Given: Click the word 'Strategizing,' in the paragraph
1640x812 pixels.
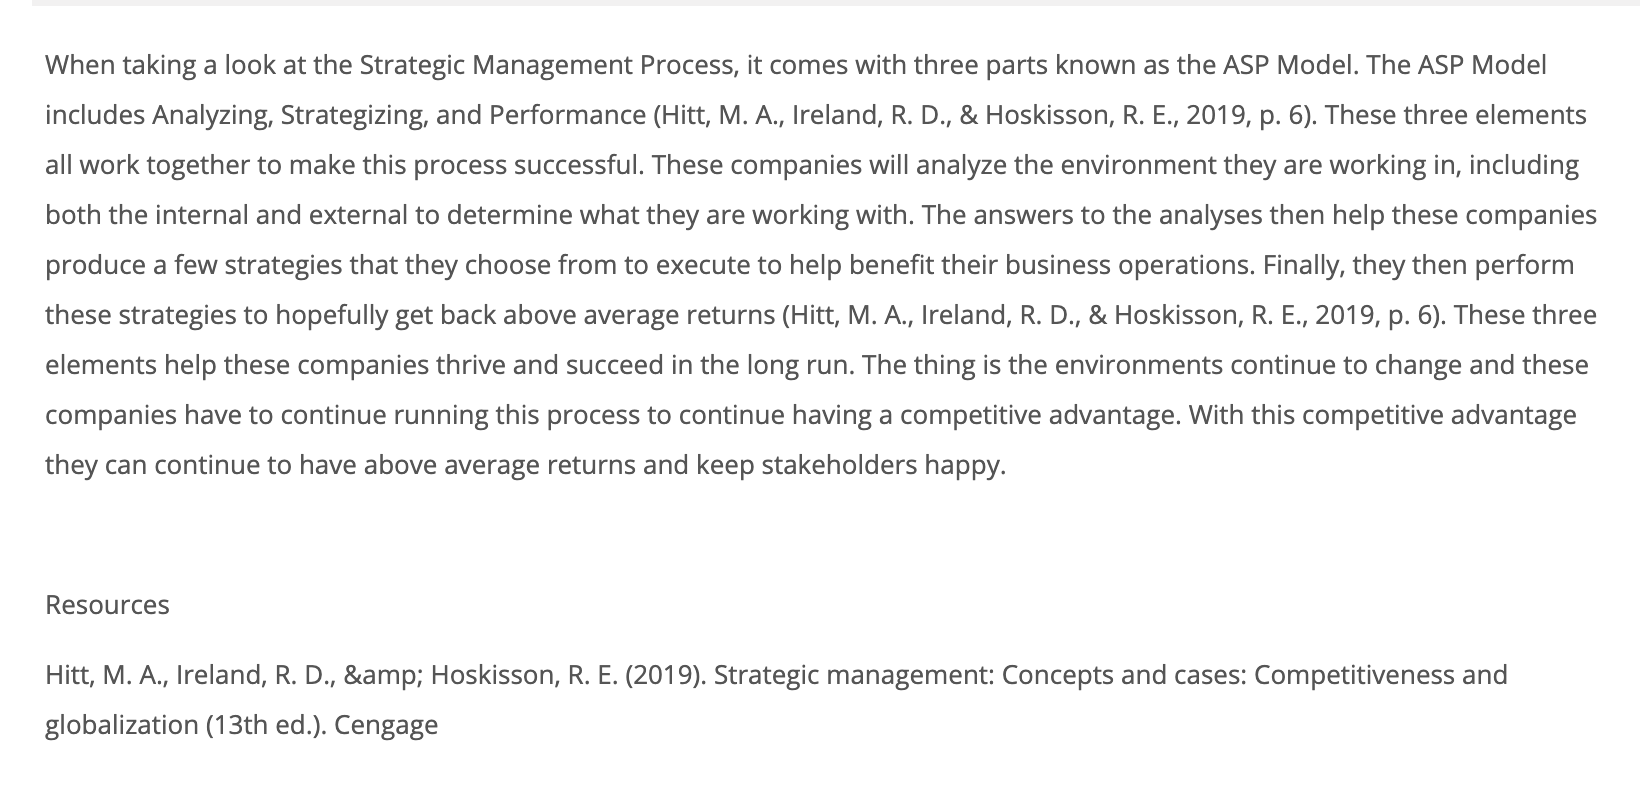Looking at the screenshot, I should (x=354, y=116).
